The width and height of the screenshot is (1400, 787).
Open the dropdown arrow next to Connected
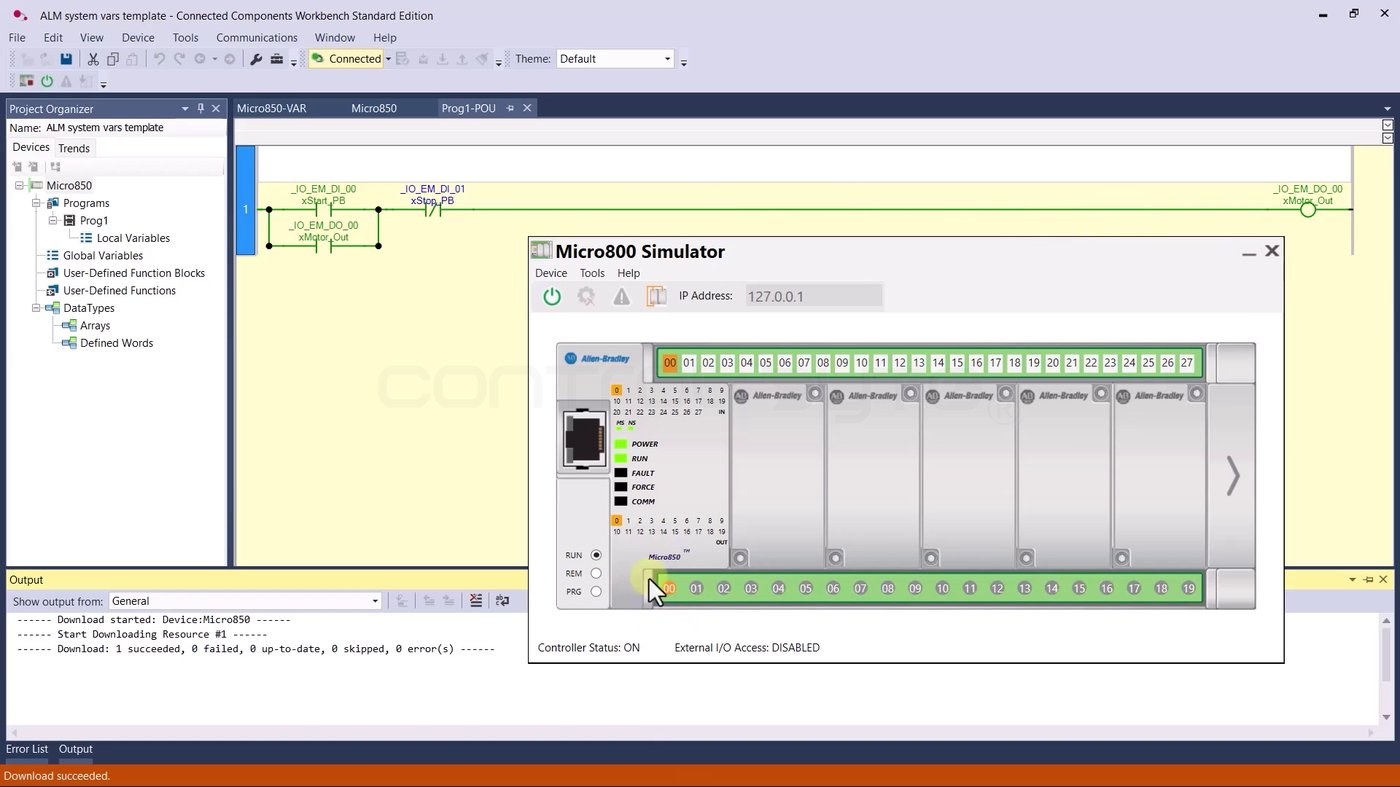[x=388, y=59]
